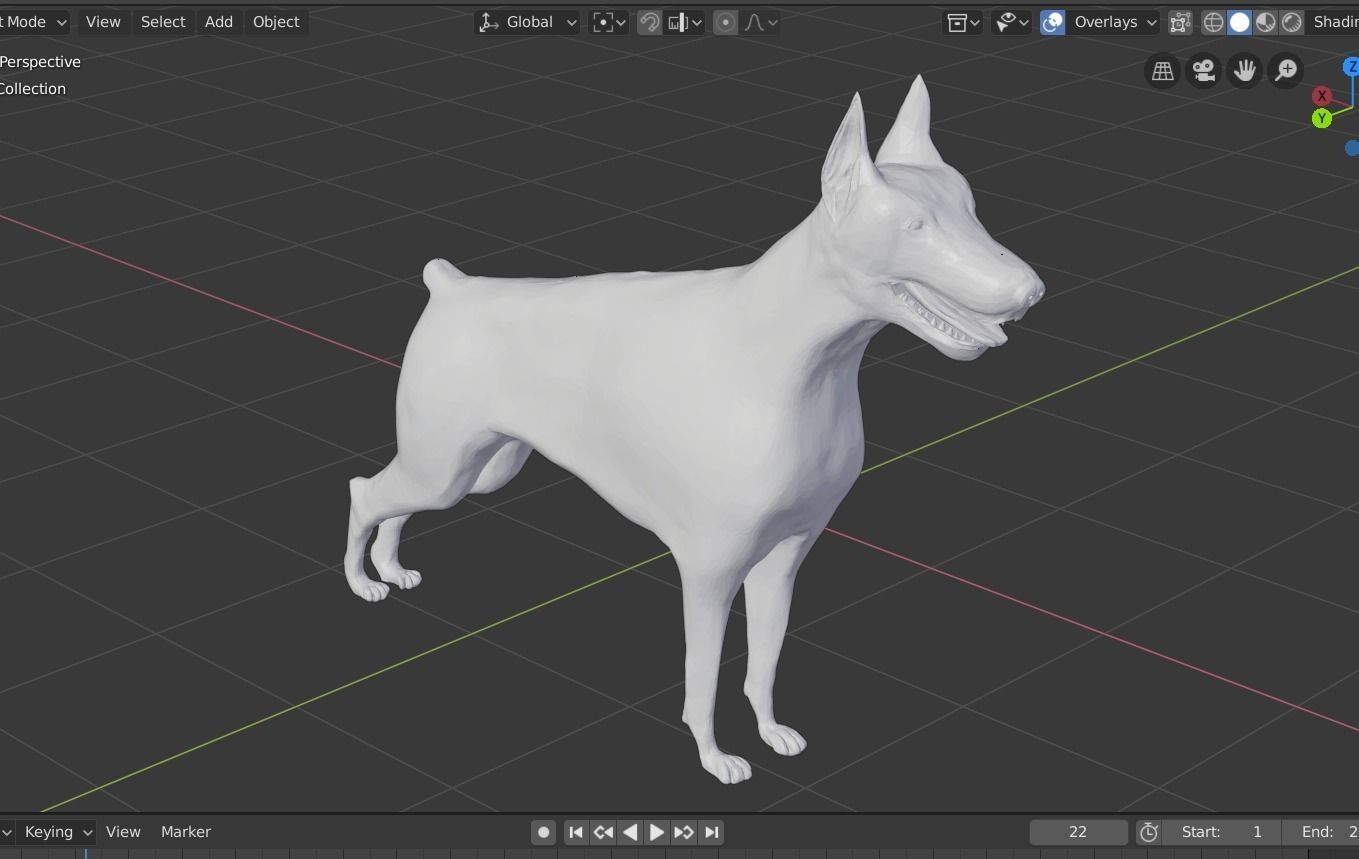
Task: Click the End frame field
Action: click(x=1321, y=832)
